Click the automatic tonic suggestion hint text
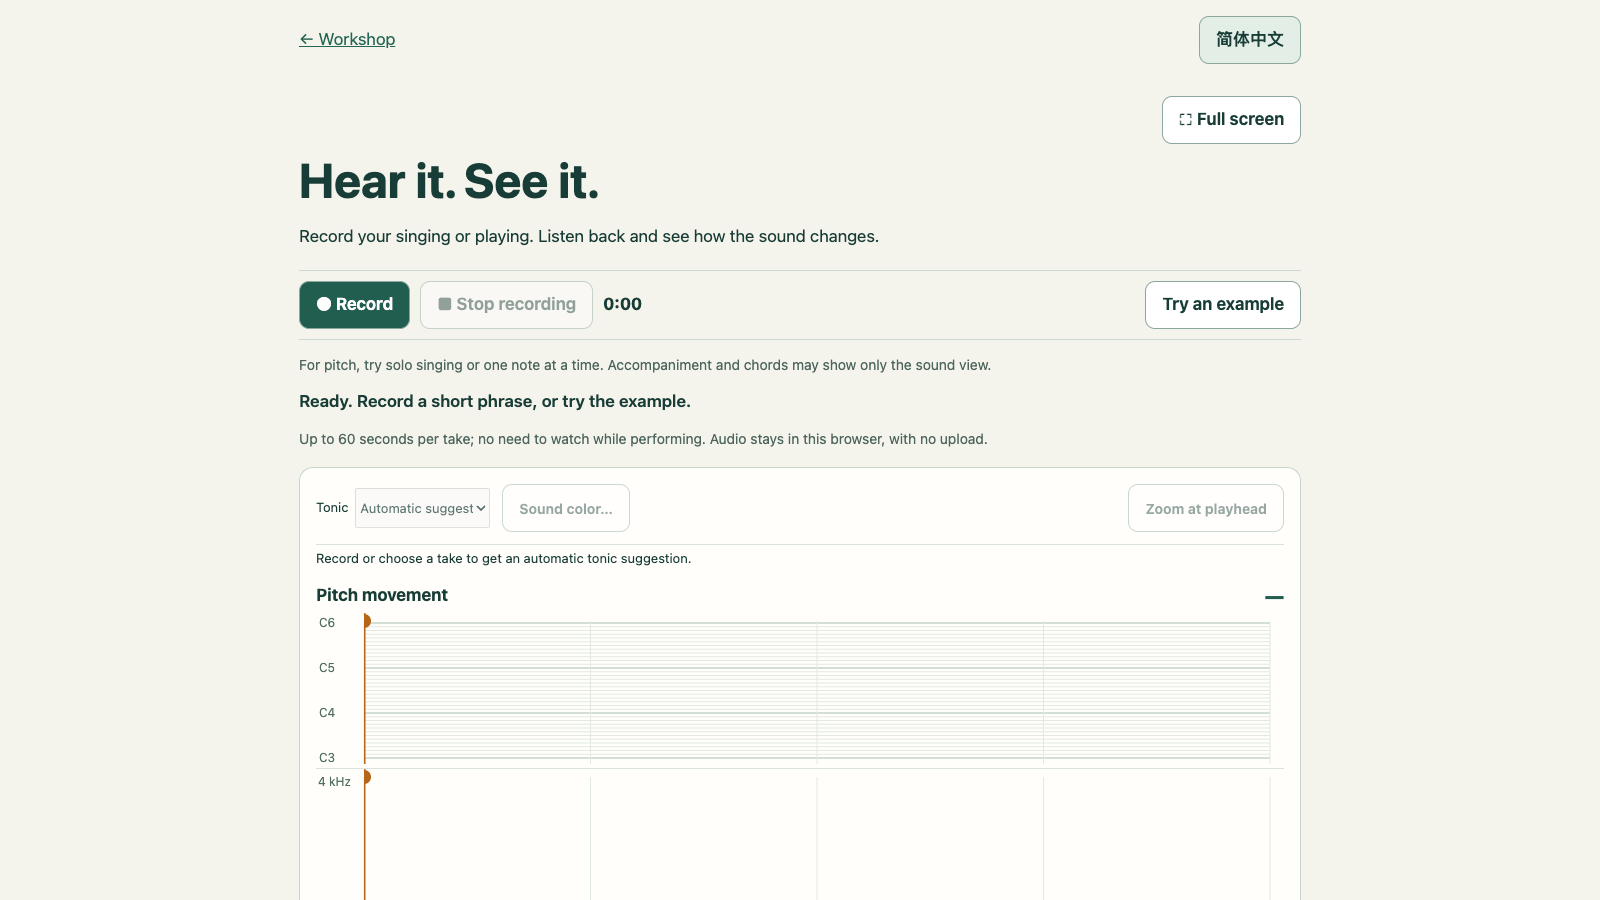Screen dimensions: 1600x900 (x=503, y=559)
